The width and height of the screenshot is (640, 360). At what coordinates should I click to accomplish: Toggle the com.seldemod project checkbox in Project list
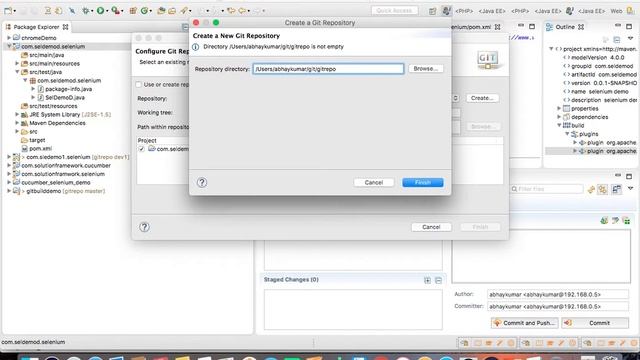click(x=142, y=149)
